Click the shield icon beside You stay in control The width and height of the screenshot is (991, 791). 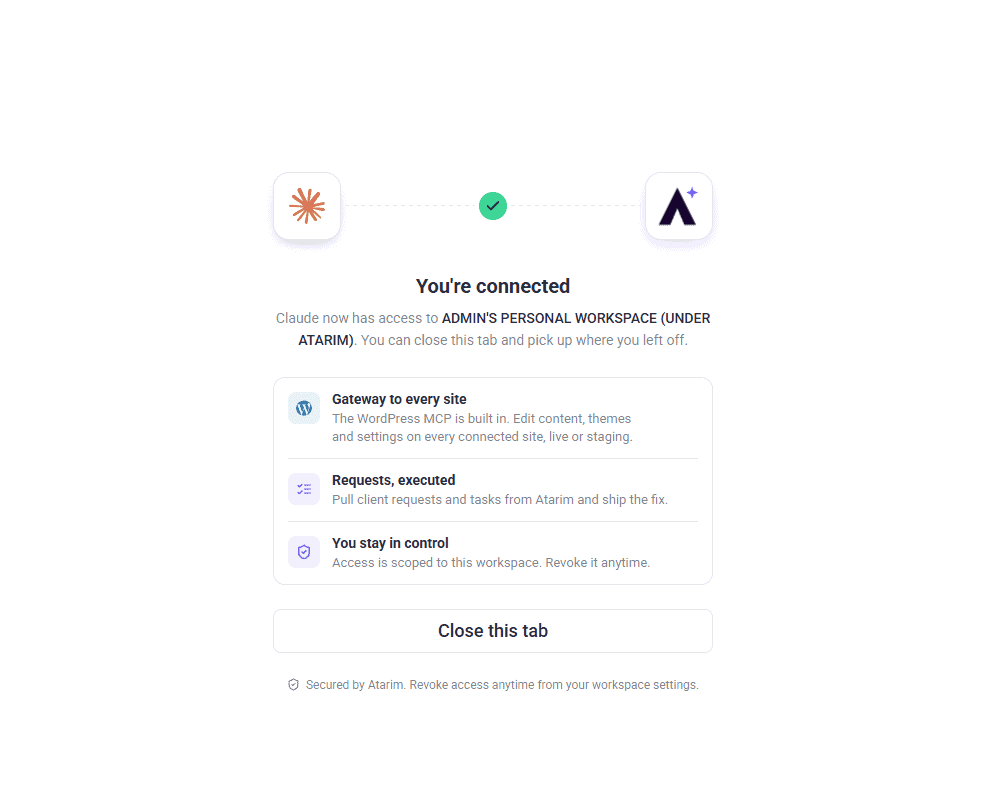point(304,552)
